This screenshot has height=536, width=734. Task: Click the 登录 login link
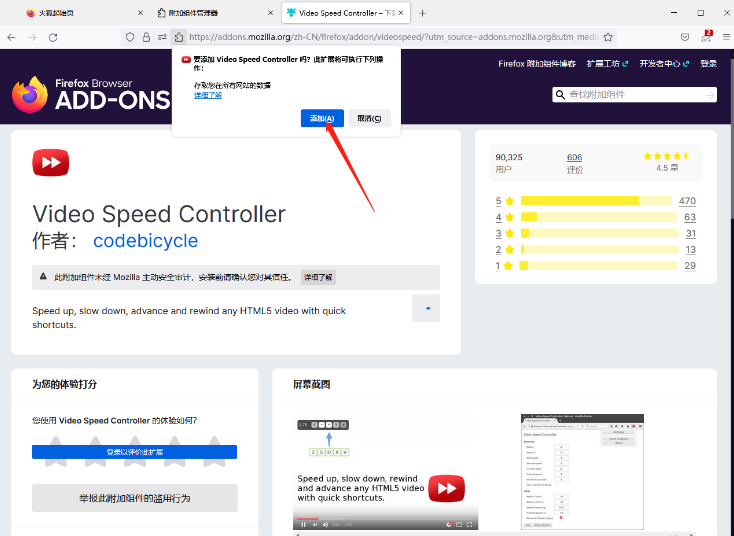click(708, 64)
